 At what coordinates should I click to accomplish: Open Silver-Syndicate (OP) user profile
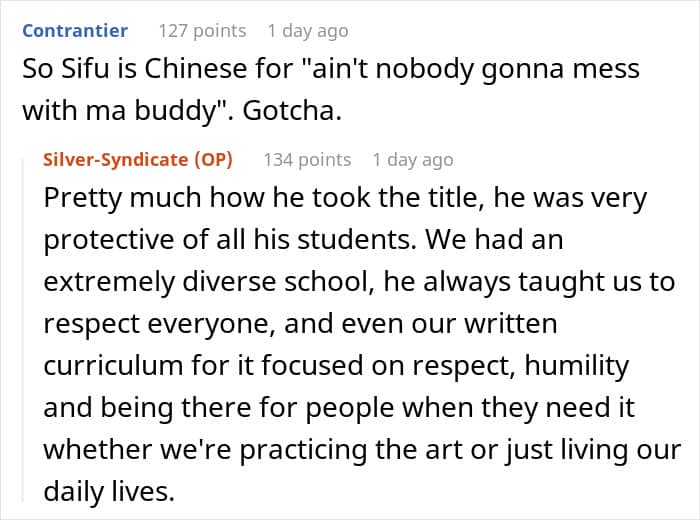pyautogui.click(x=138, y=160)
